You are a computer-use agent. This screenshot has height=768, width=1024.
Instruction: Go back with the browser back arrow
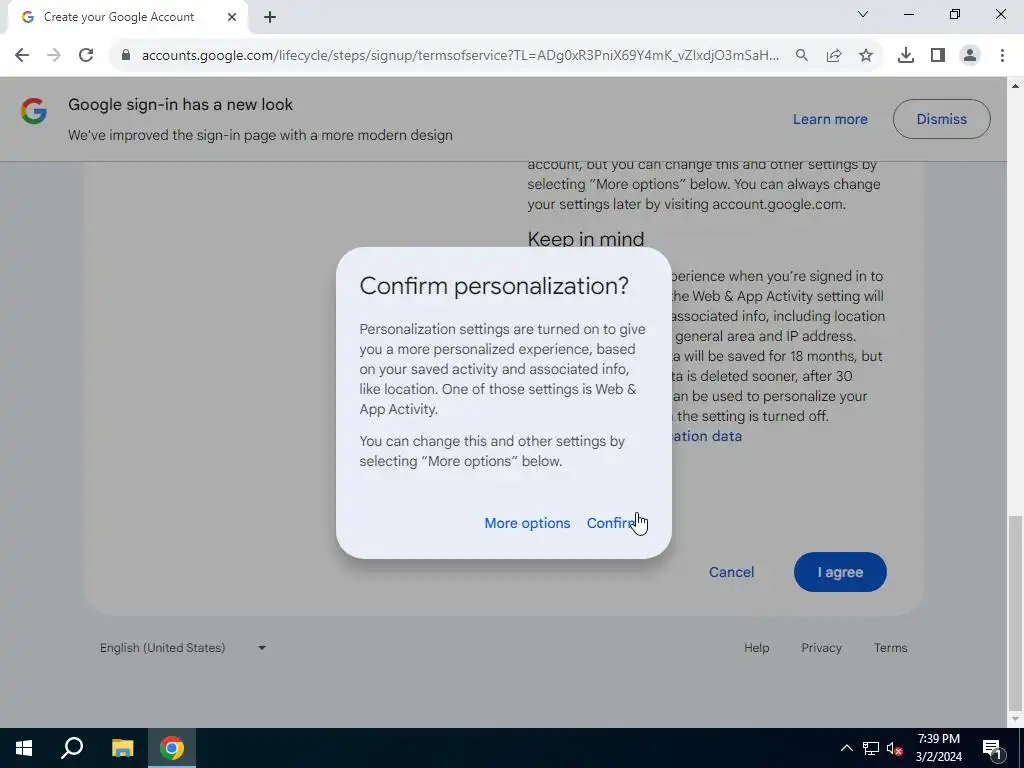pyautogui.click(x=22, y=55)
